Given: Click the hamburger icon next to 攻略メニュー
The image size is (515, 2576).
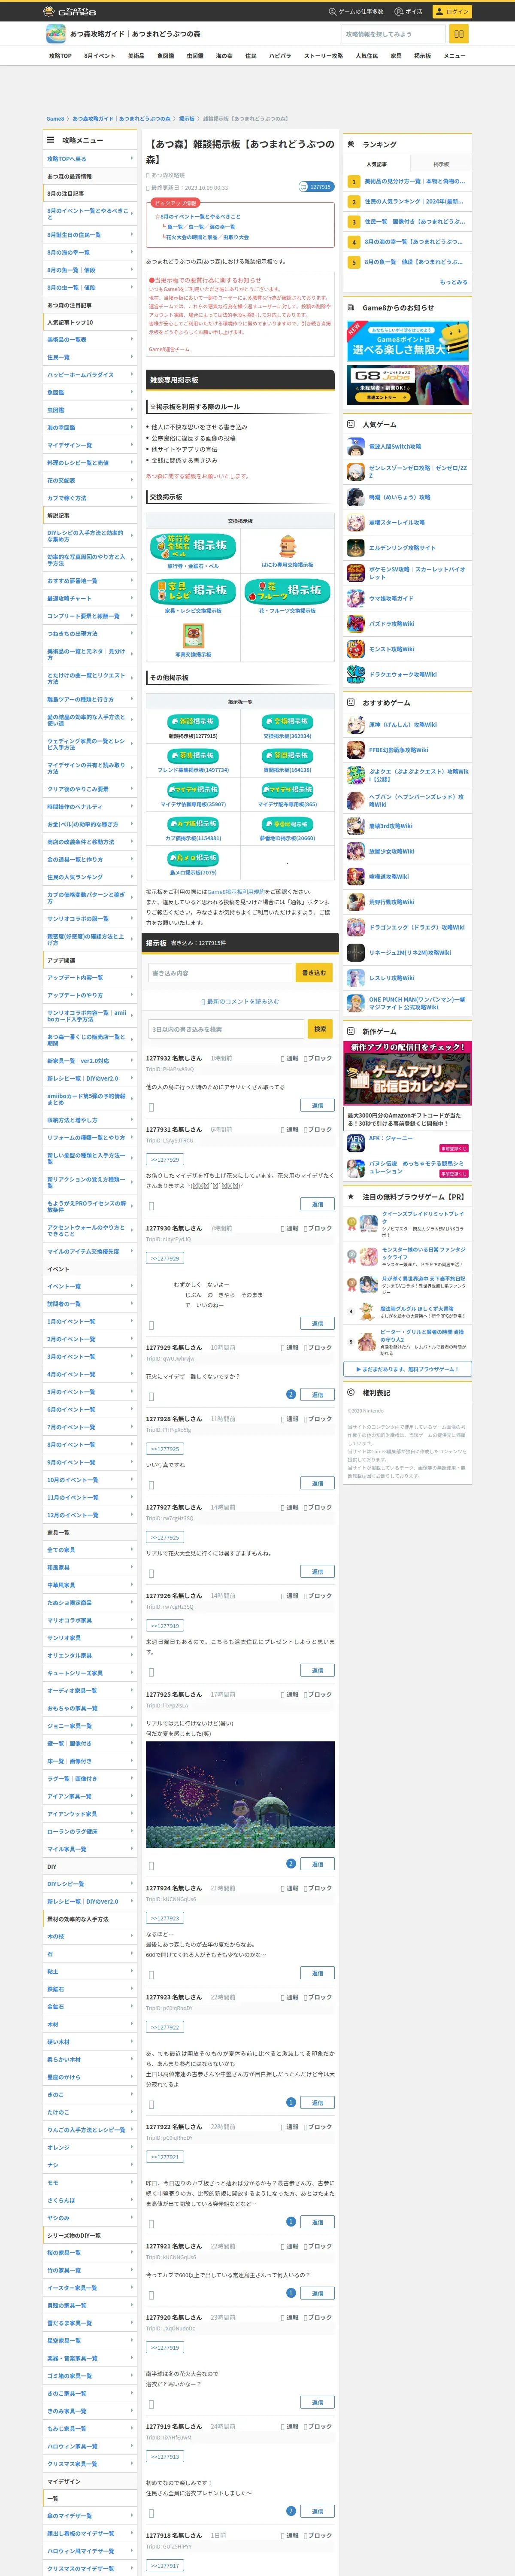Looking at the screenshot, I should (51, 140).
